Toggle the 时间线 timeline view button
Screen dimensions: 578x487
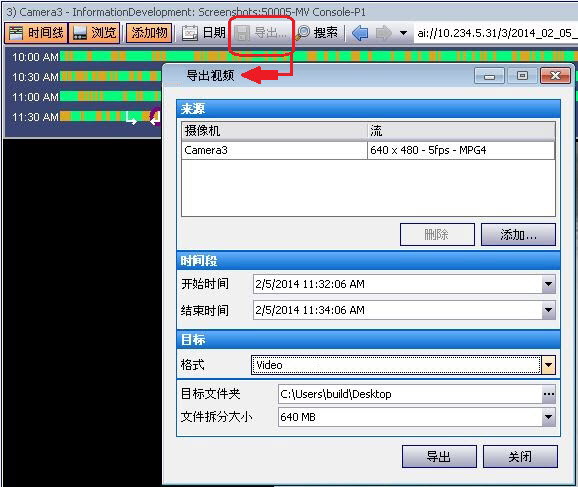pyautogui.click(x=36, y=33)
